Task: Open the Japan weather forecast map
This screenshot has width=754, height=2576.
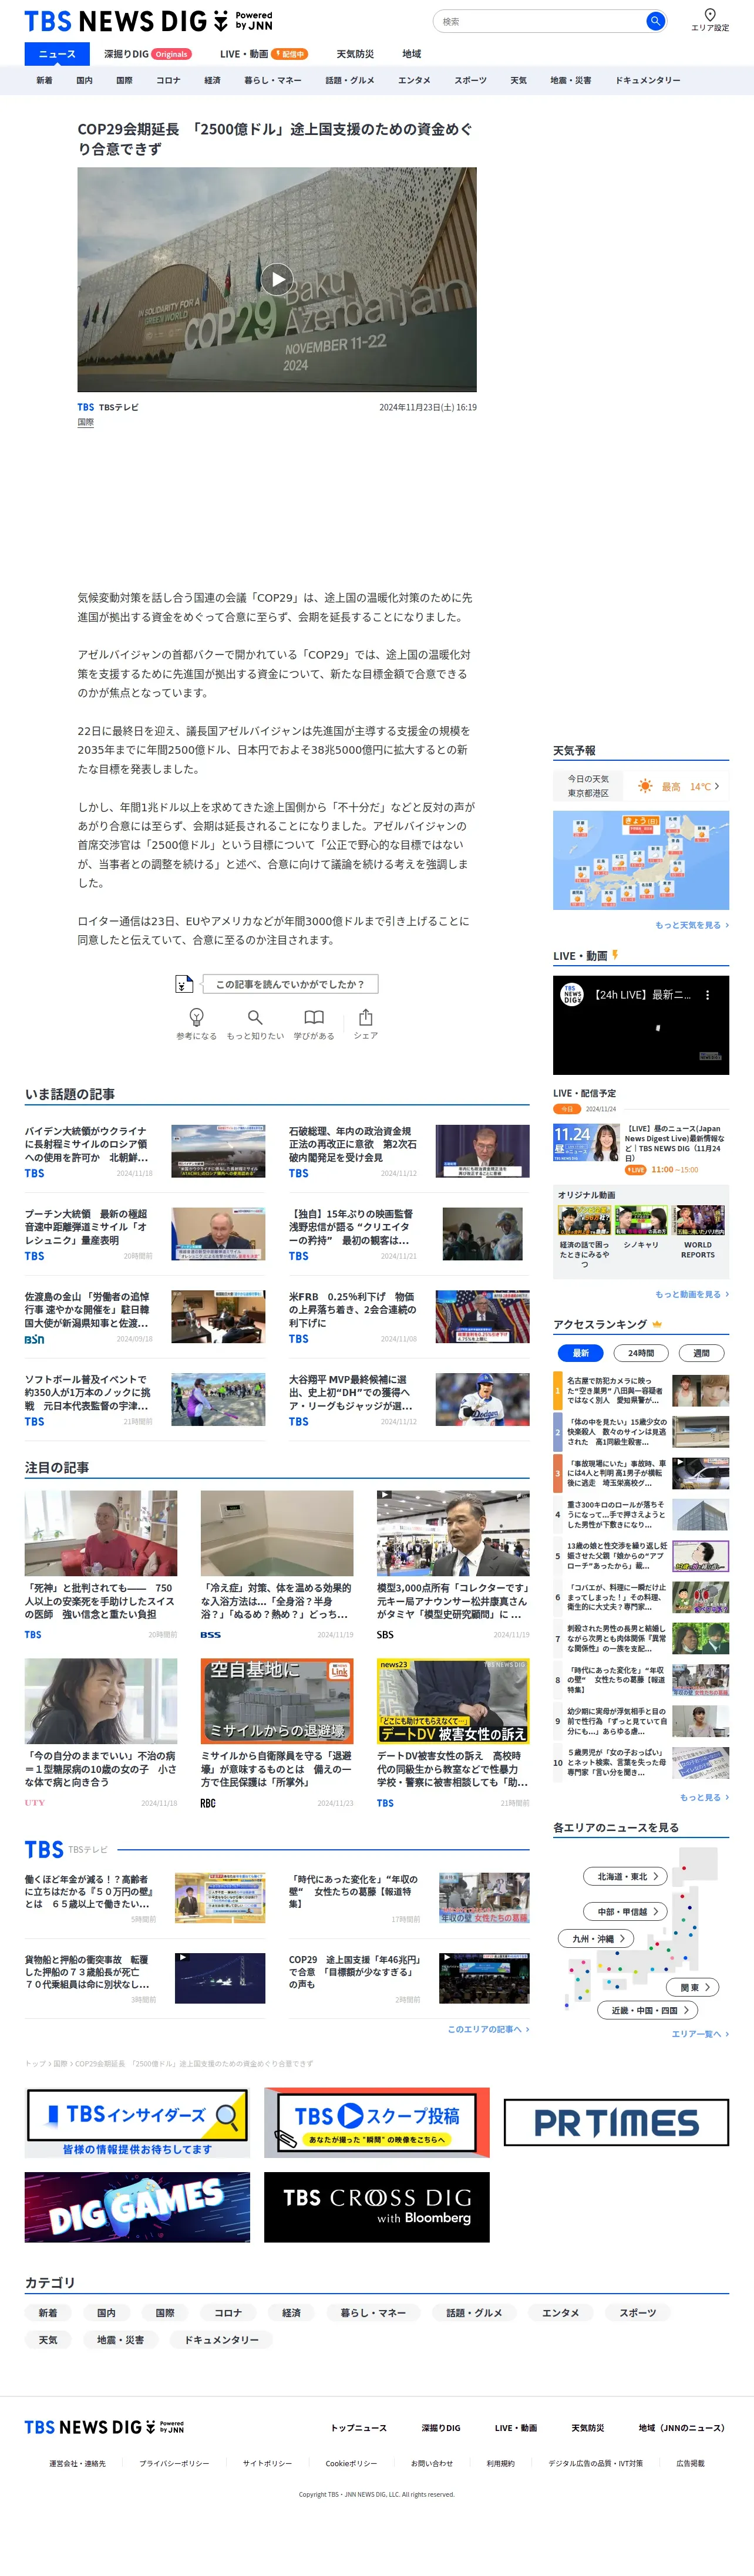Action: [641, 860]
